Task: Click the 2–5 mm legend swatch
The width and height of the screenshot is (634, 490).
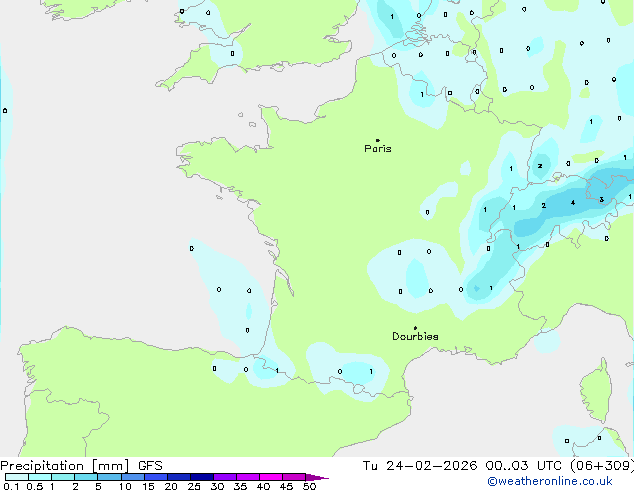Action: 86,477
